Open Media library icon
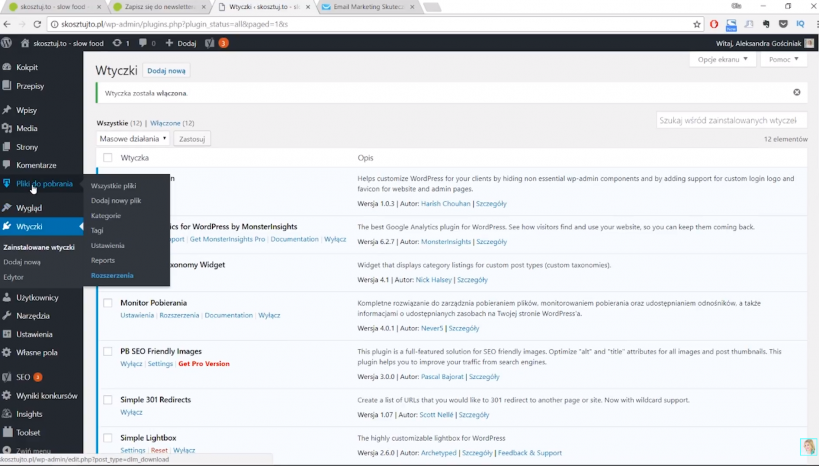This screenshot has height=466, width=819. (7, 128)
